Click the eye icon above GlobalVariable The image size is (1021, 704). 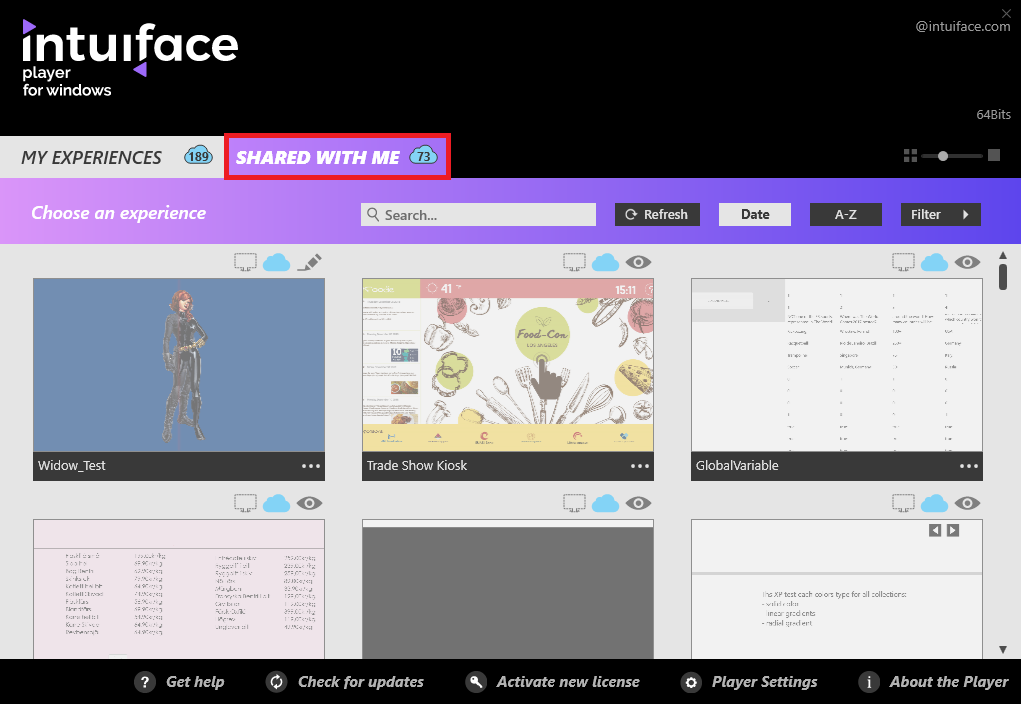click(967, 262)
